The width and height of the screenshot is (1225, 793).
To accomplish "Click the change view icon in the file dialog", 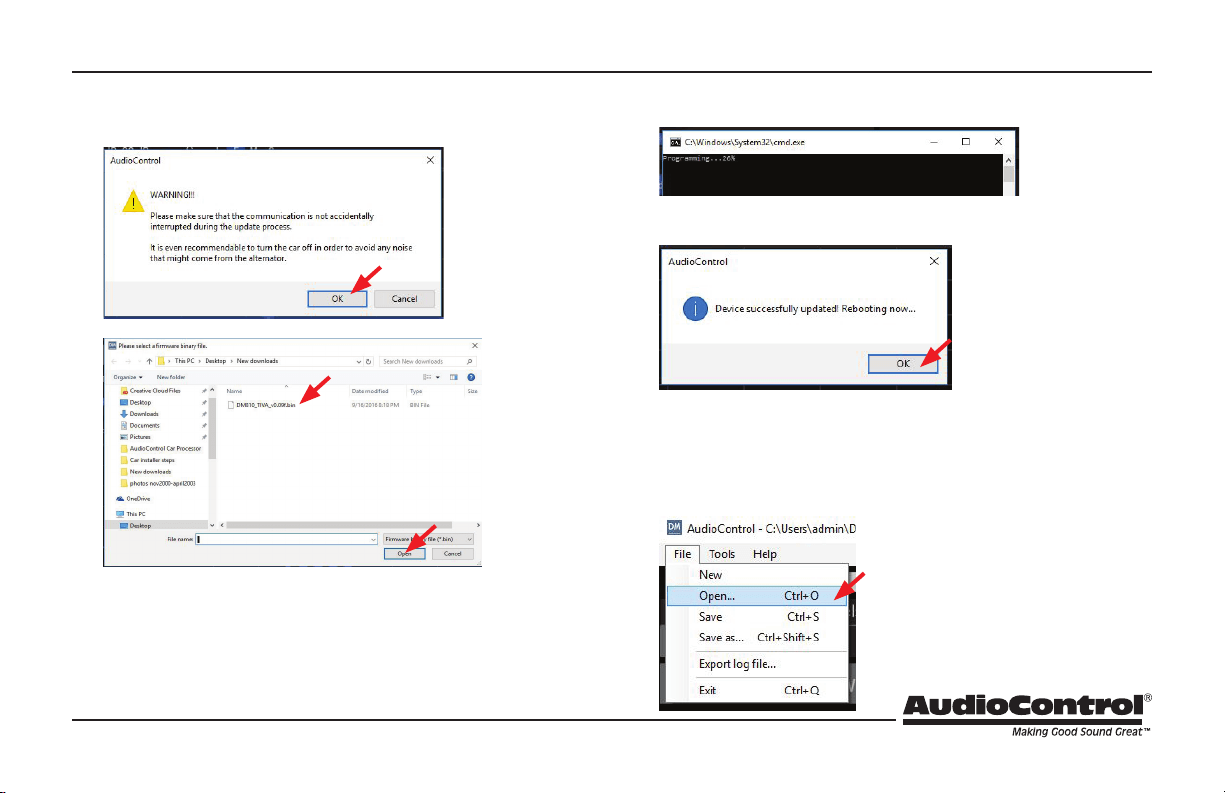I will click(427, 377).
